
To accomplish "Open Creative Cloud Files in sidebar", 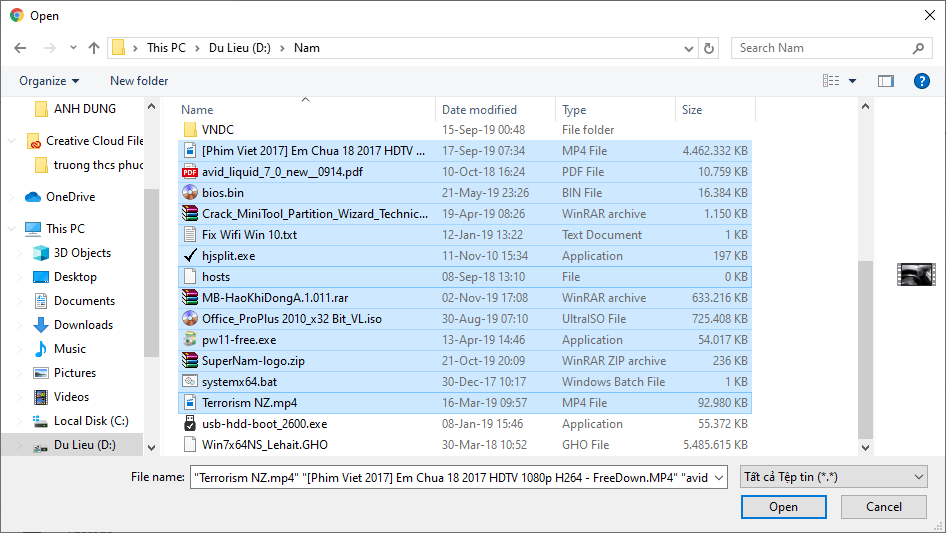I will click(x=94, y=141).
